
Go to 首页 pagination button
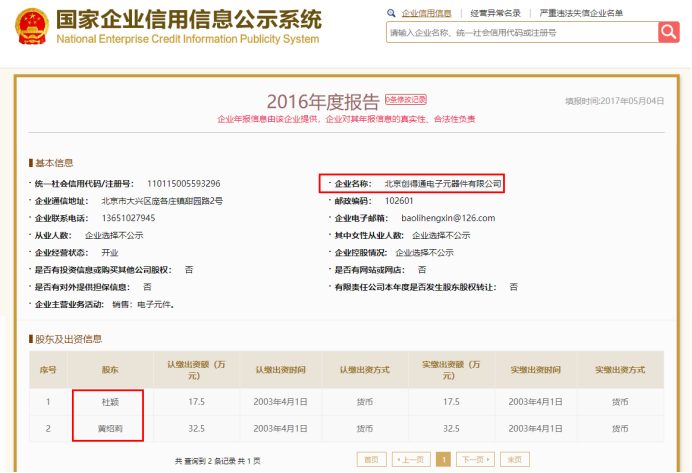[x=372, y=459]
